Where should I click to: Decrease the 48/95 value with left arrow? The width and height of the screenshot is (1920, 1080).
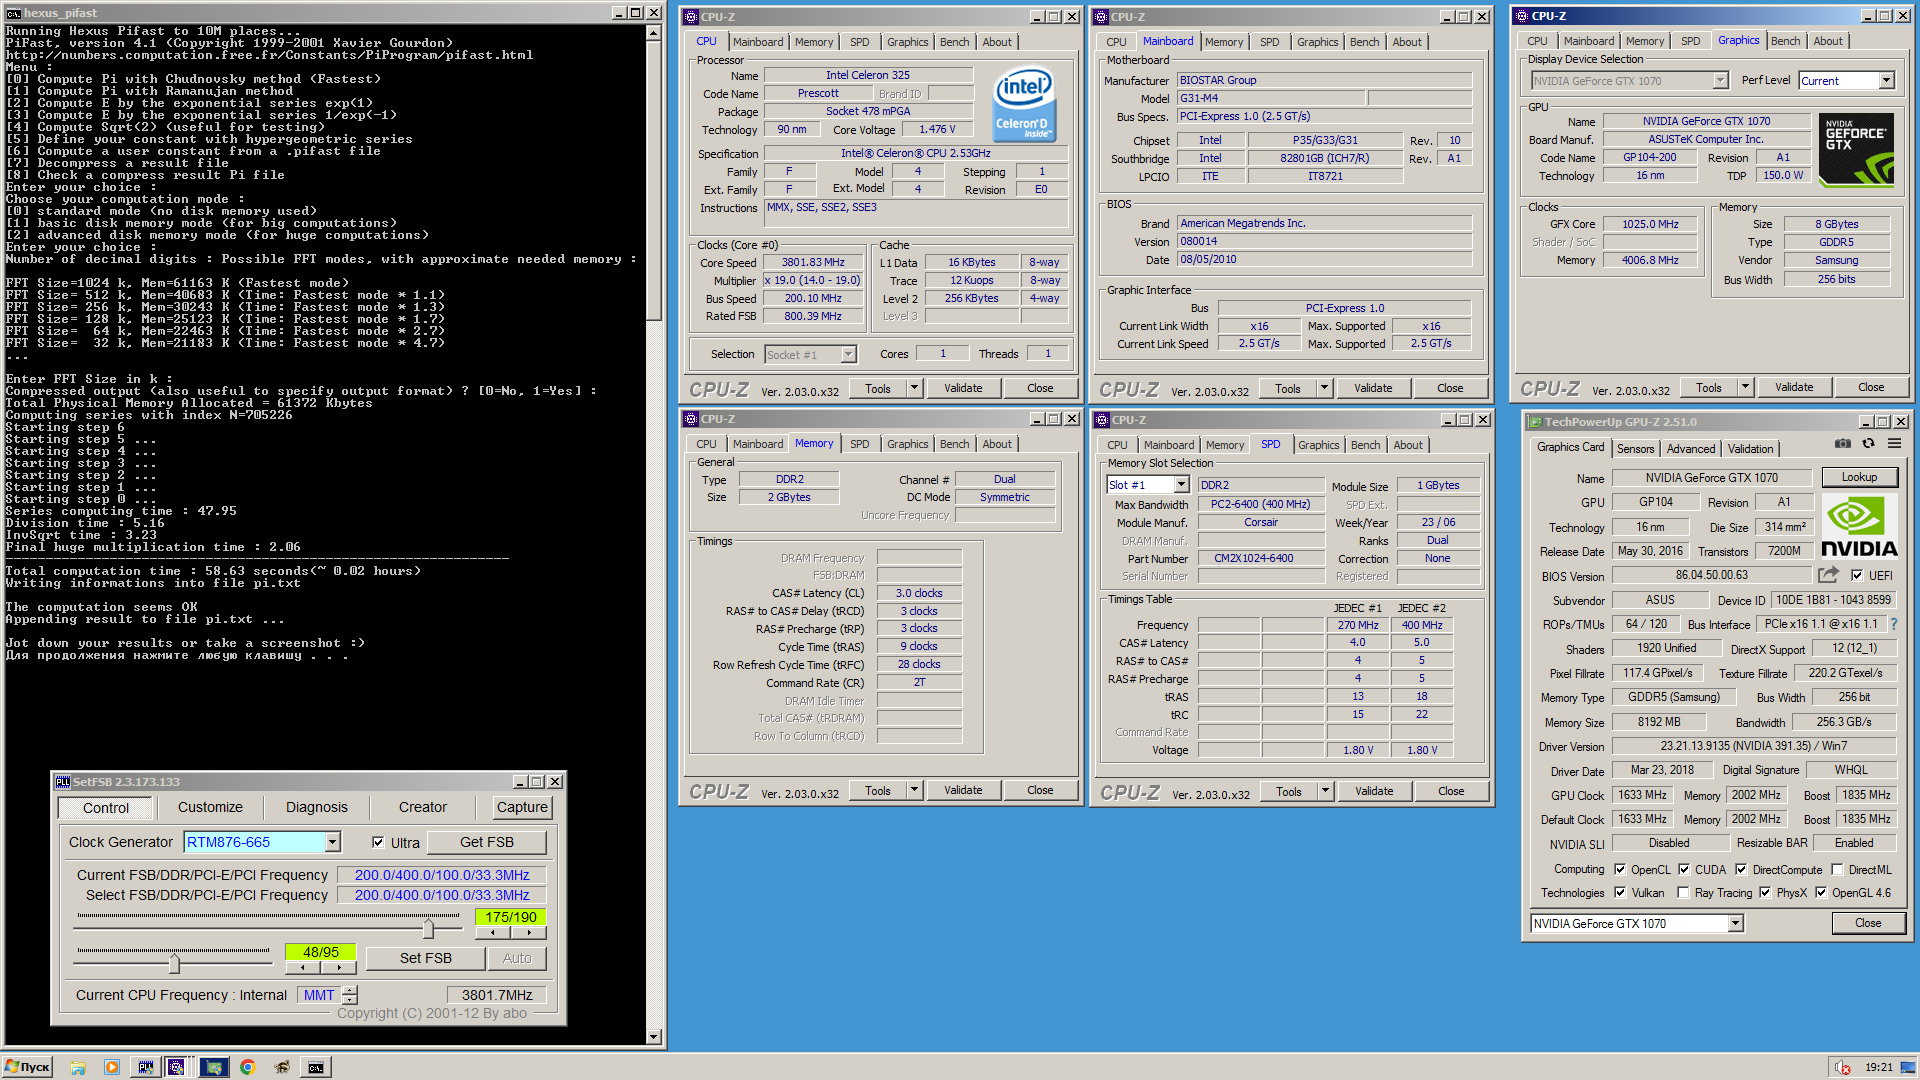pos(302,967)
